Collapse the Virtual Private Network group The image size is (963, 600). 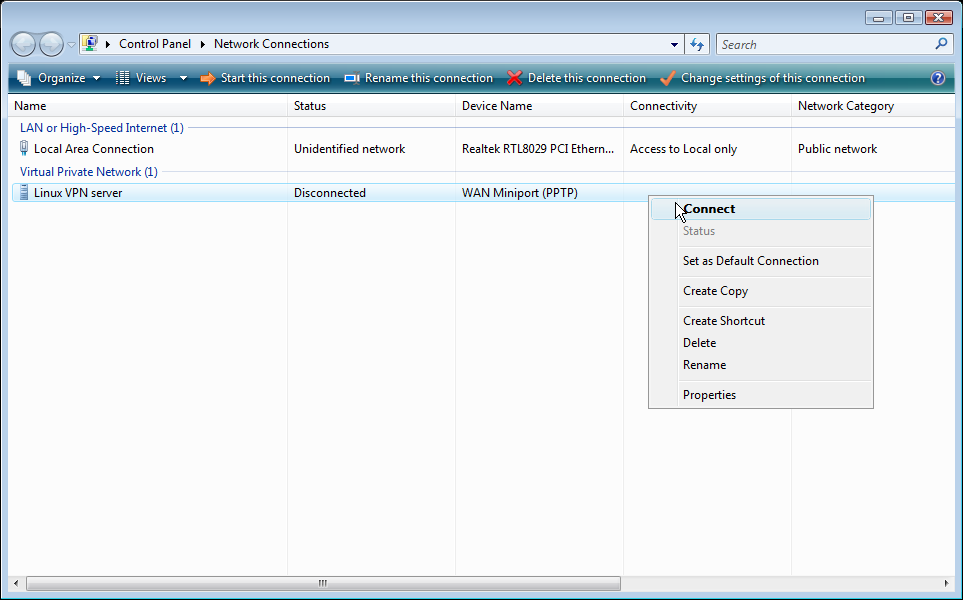pyautogui.click(x=89, y=172)
